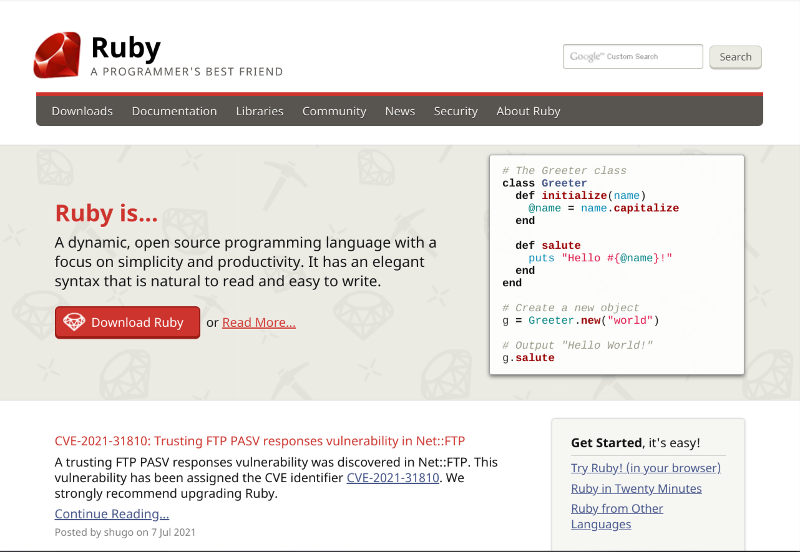
Task: Open Try Ruby! (in your browser)
Action: click(x=645, y=468)
